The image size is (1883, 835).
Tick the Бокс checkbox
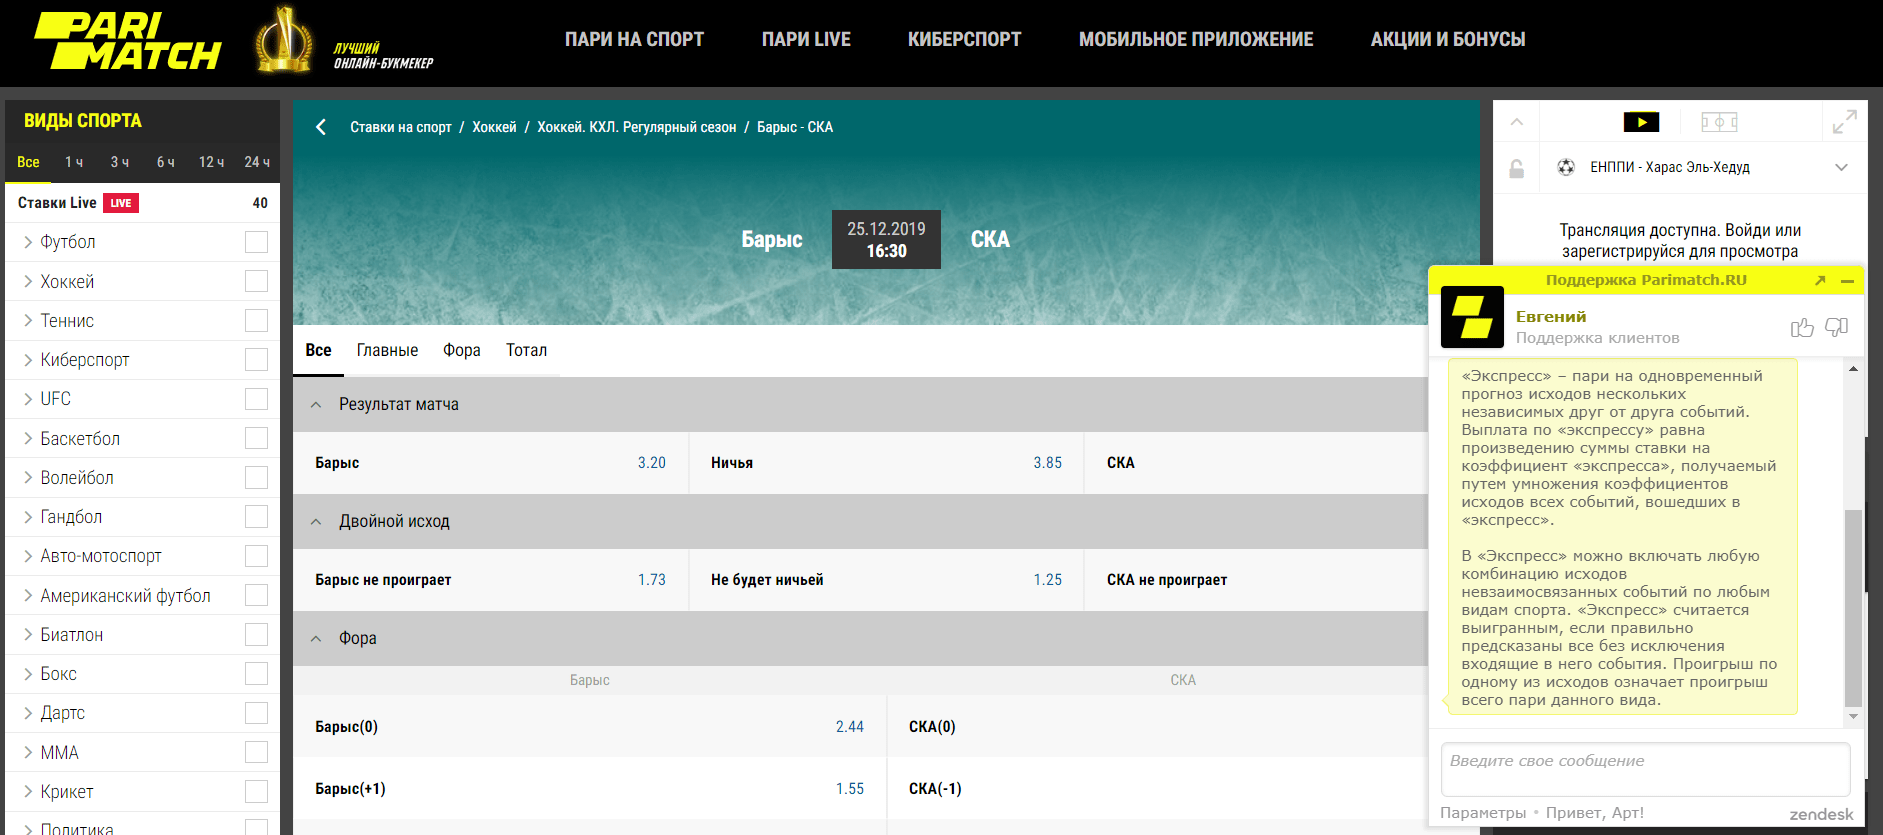coord(256,673)
